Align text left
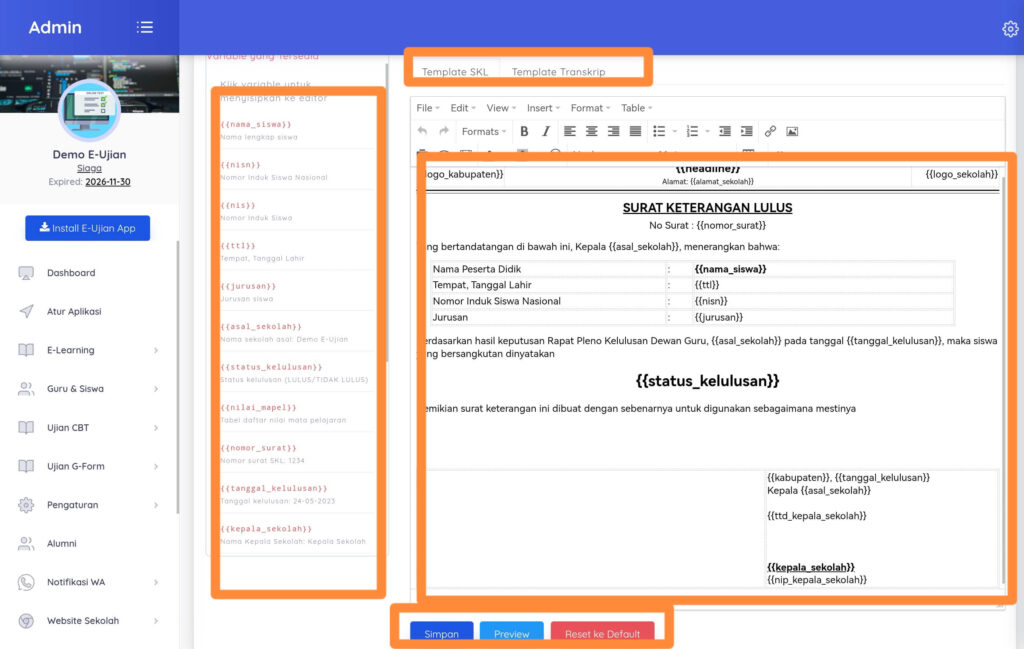The width and height of the screenshot is (1024, 649). click(x=569, y=131)
